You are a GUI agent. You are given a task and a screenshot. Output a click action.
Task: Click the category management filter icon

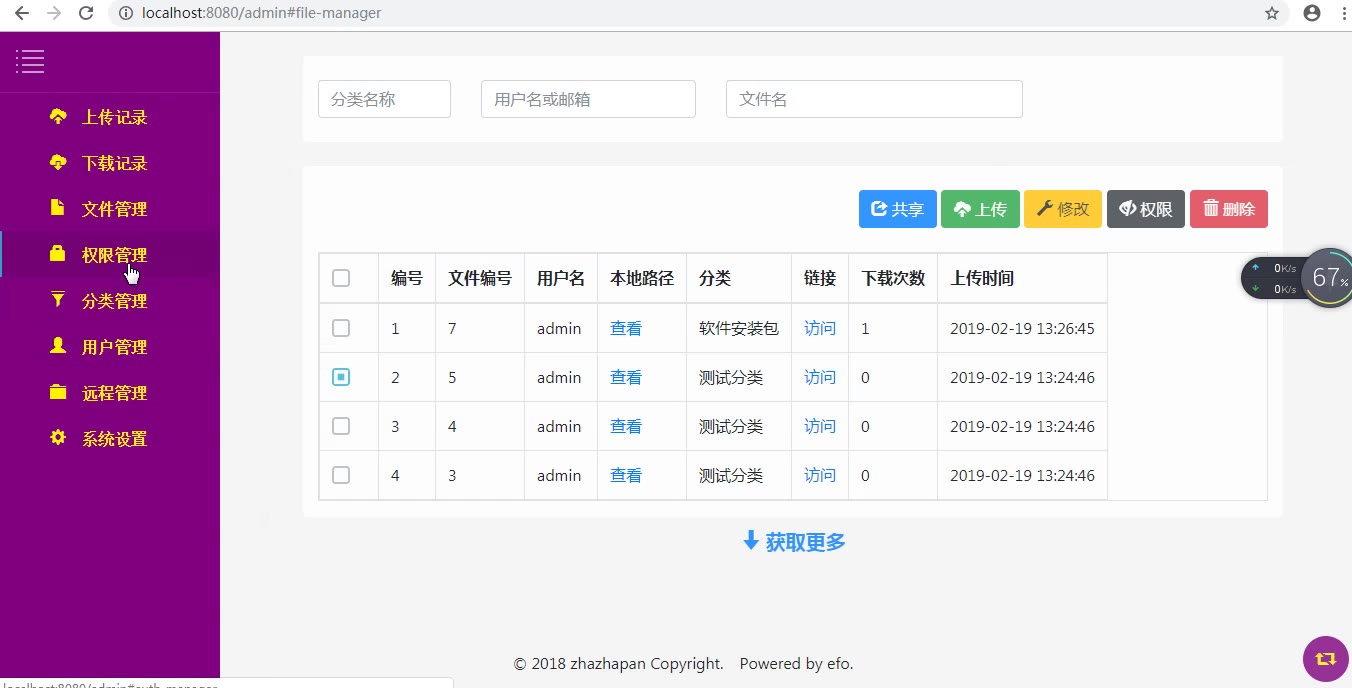(58, 300)
